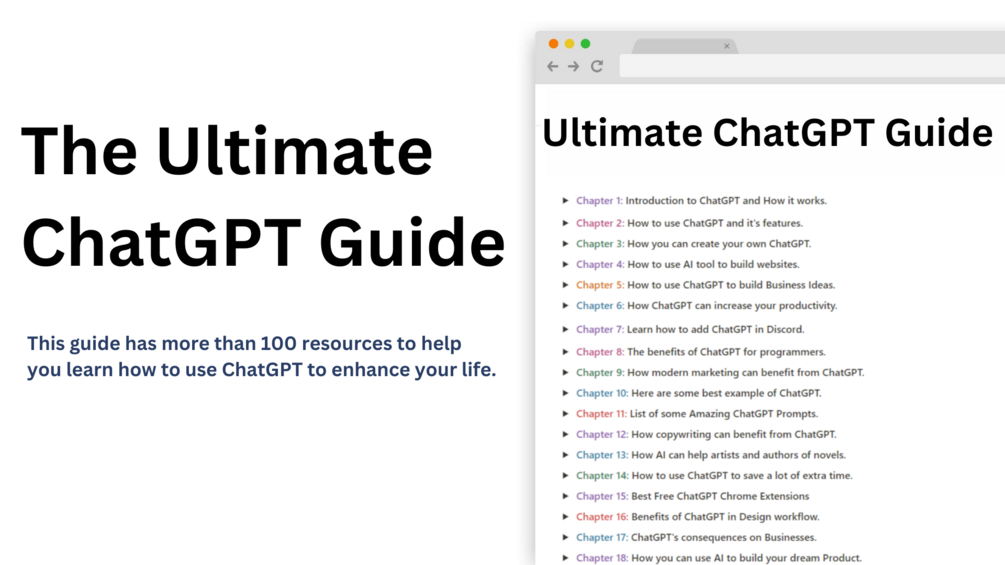The image size is (1005, 565).
Task: Reload the page with the refresh icon
Action: point(597,66)
